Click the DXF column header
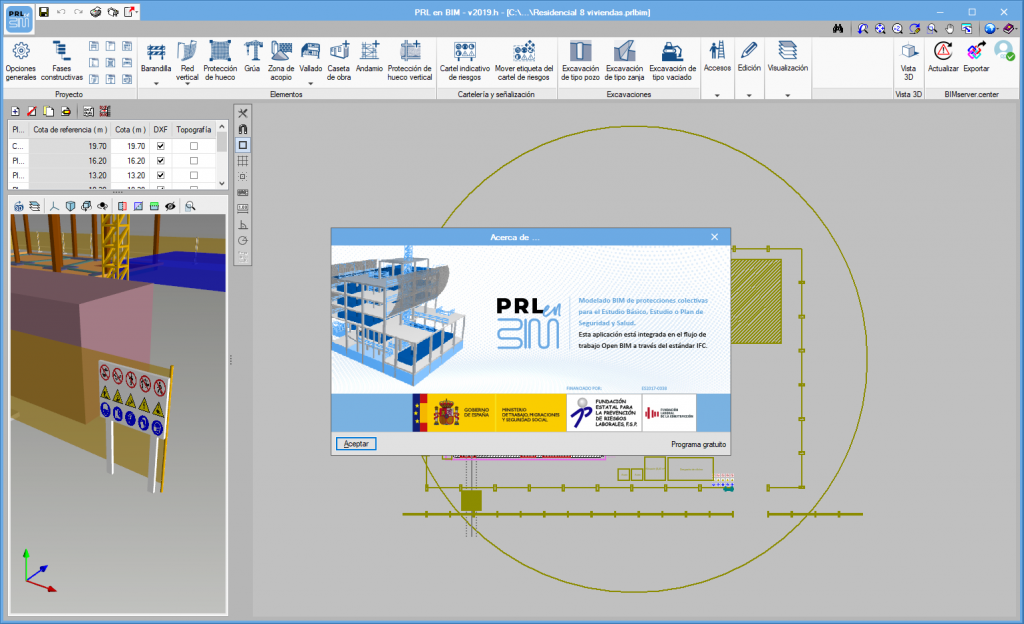This screenshot has height=624, width=1024. click(x=161, y=130)
